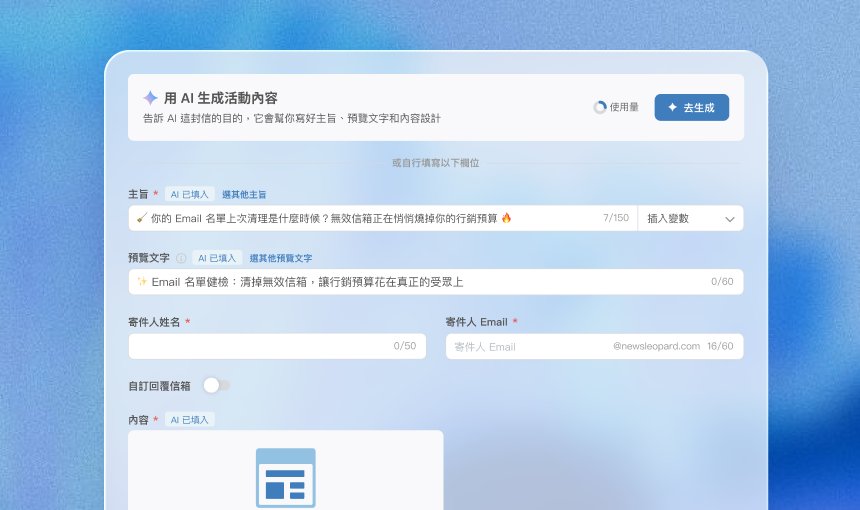The height and width of the screenshot is (510, 860).
Task: Click the 去生成 generate button
Action: [x=691, y=107]
